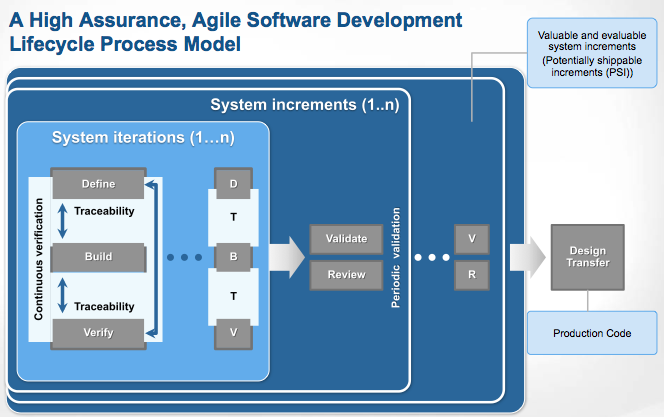This screenshot has height=417, width=664.
Task: Click the Design Transfer box
Action: [588, 257]
